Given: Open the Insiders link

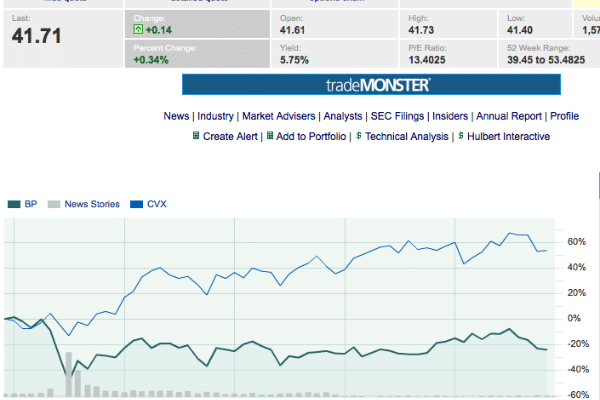Looking at the screenshot, I should point(450,116).
